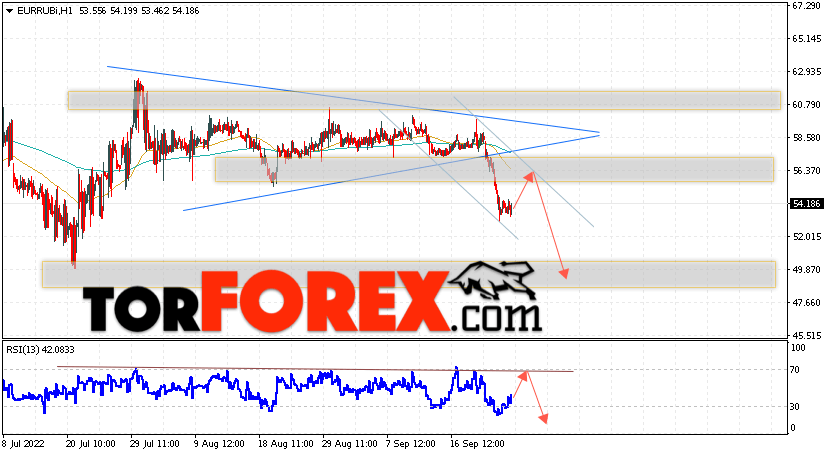The width and height of the screenshot is (829, 455).
Task: Select RSI scale level 70
Action: coord(795,370)
